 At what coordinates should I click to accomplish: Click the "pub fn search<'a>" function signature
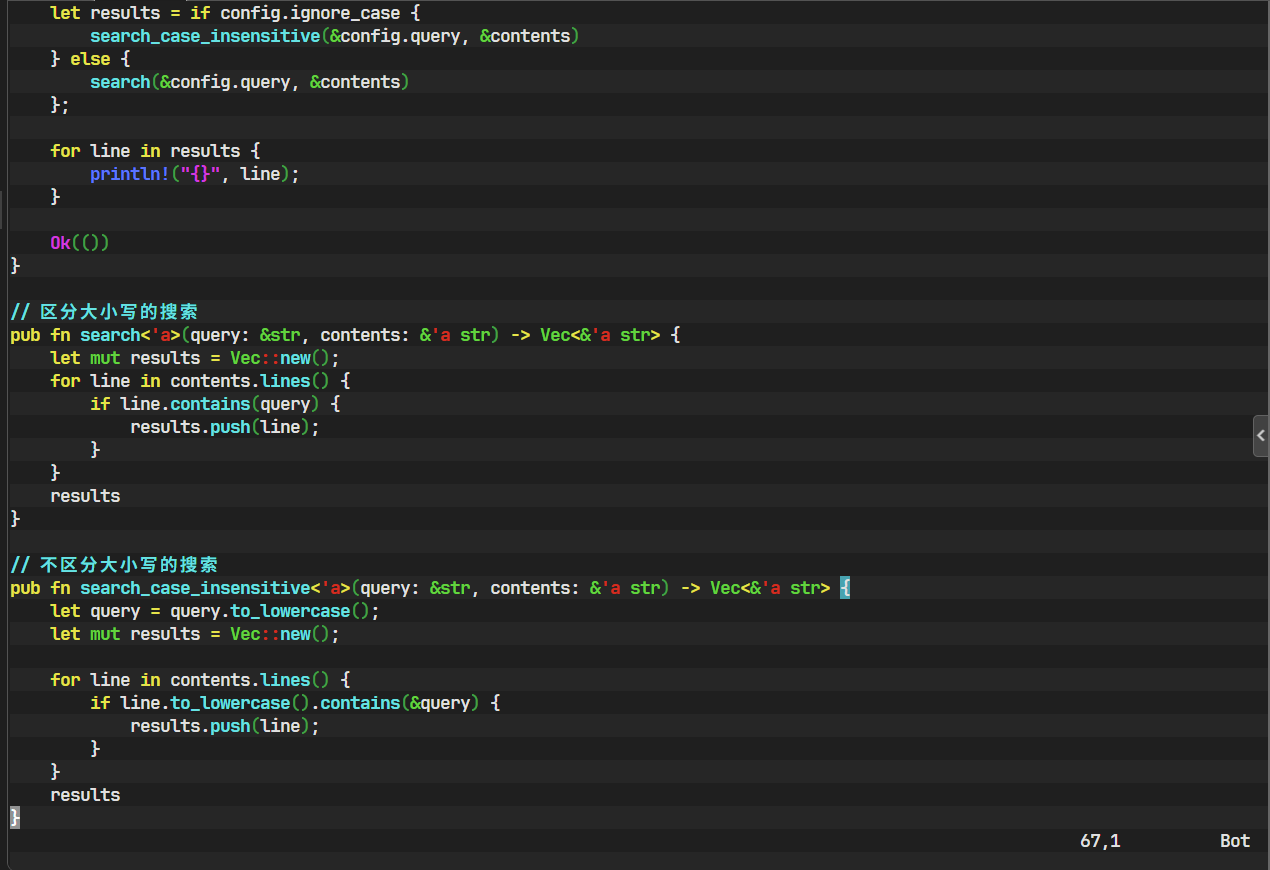point(345,335)
